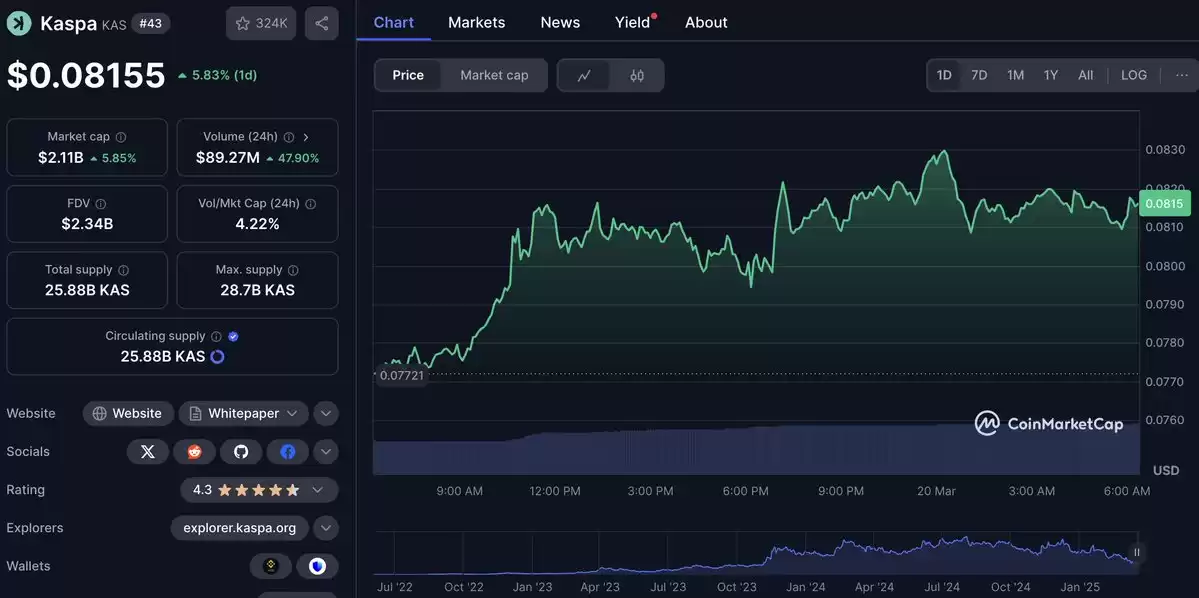
Task: Pause the range selector handle
Action: [x=1137, y=552]
